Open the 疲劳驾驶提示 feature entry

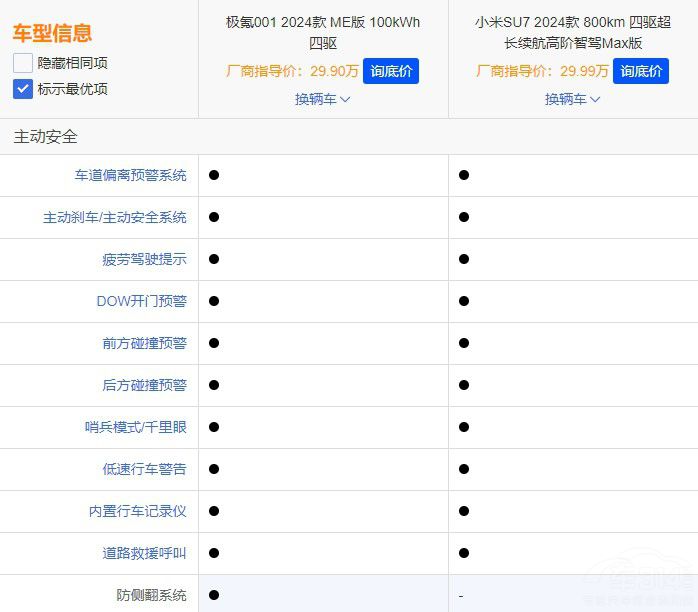[144, 259]
